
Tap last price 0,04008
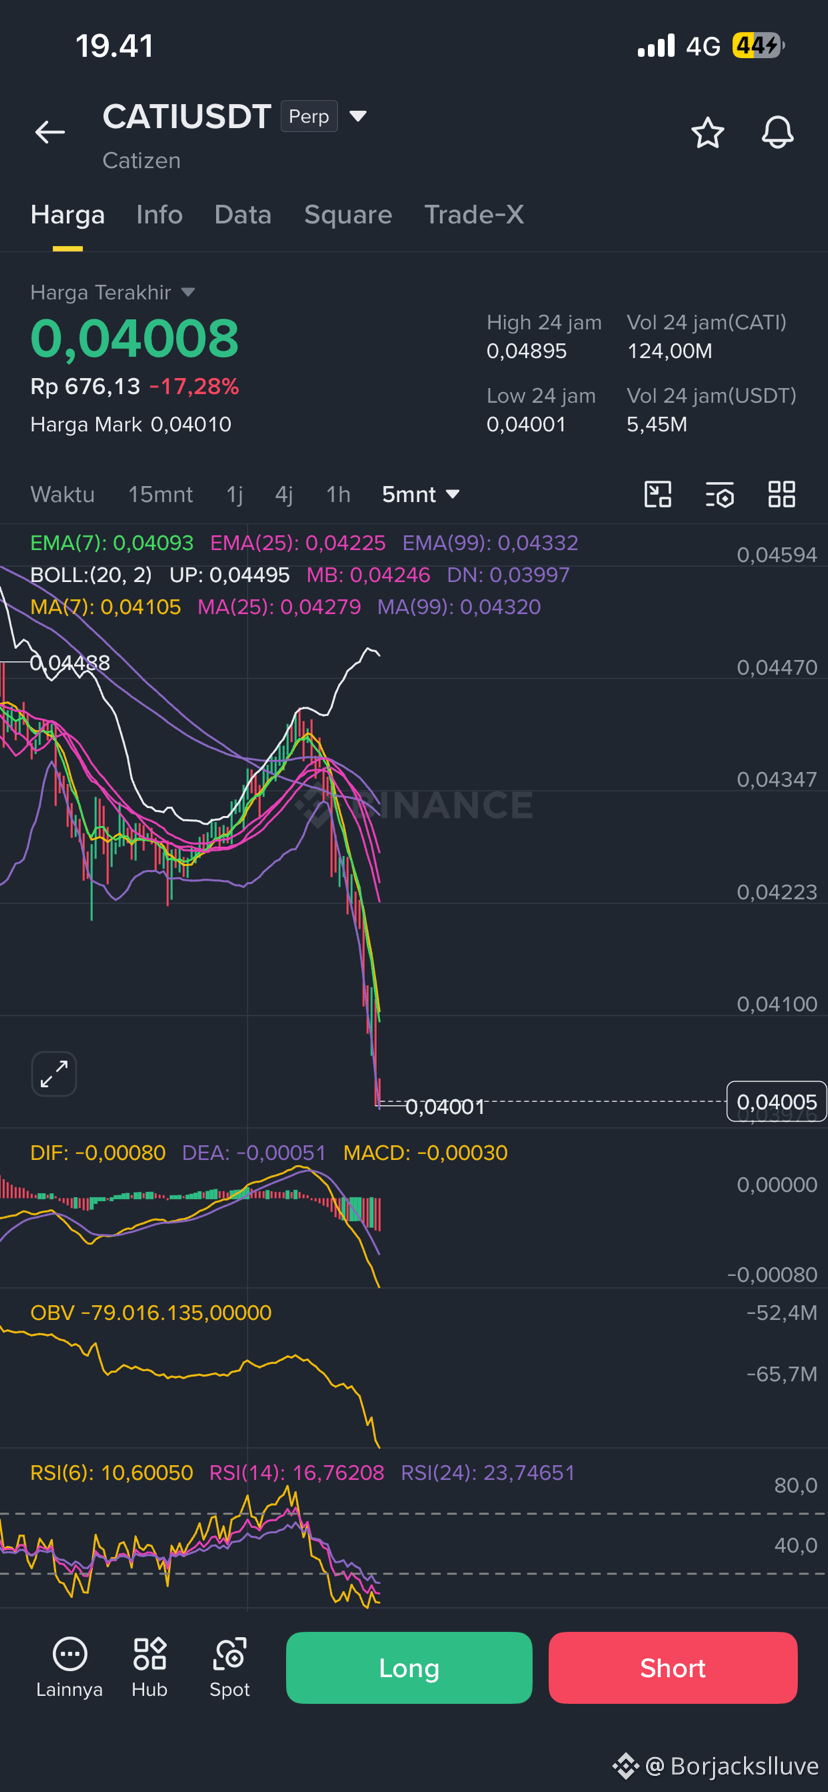tap(135, 338)
